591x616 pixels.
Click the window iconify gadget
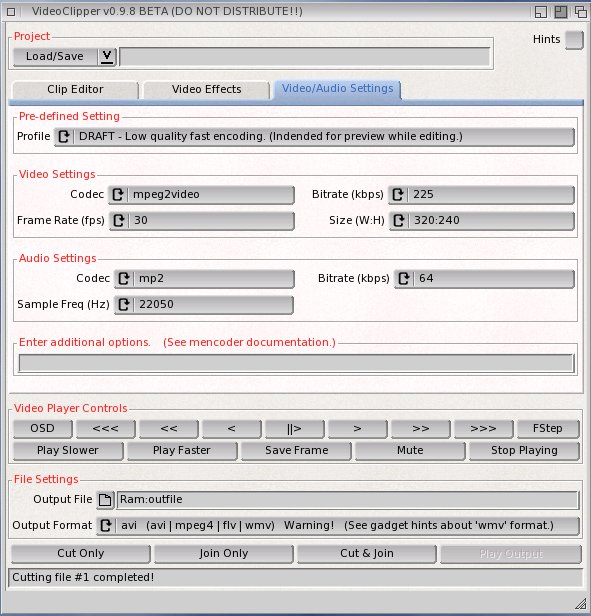[541, 12]
